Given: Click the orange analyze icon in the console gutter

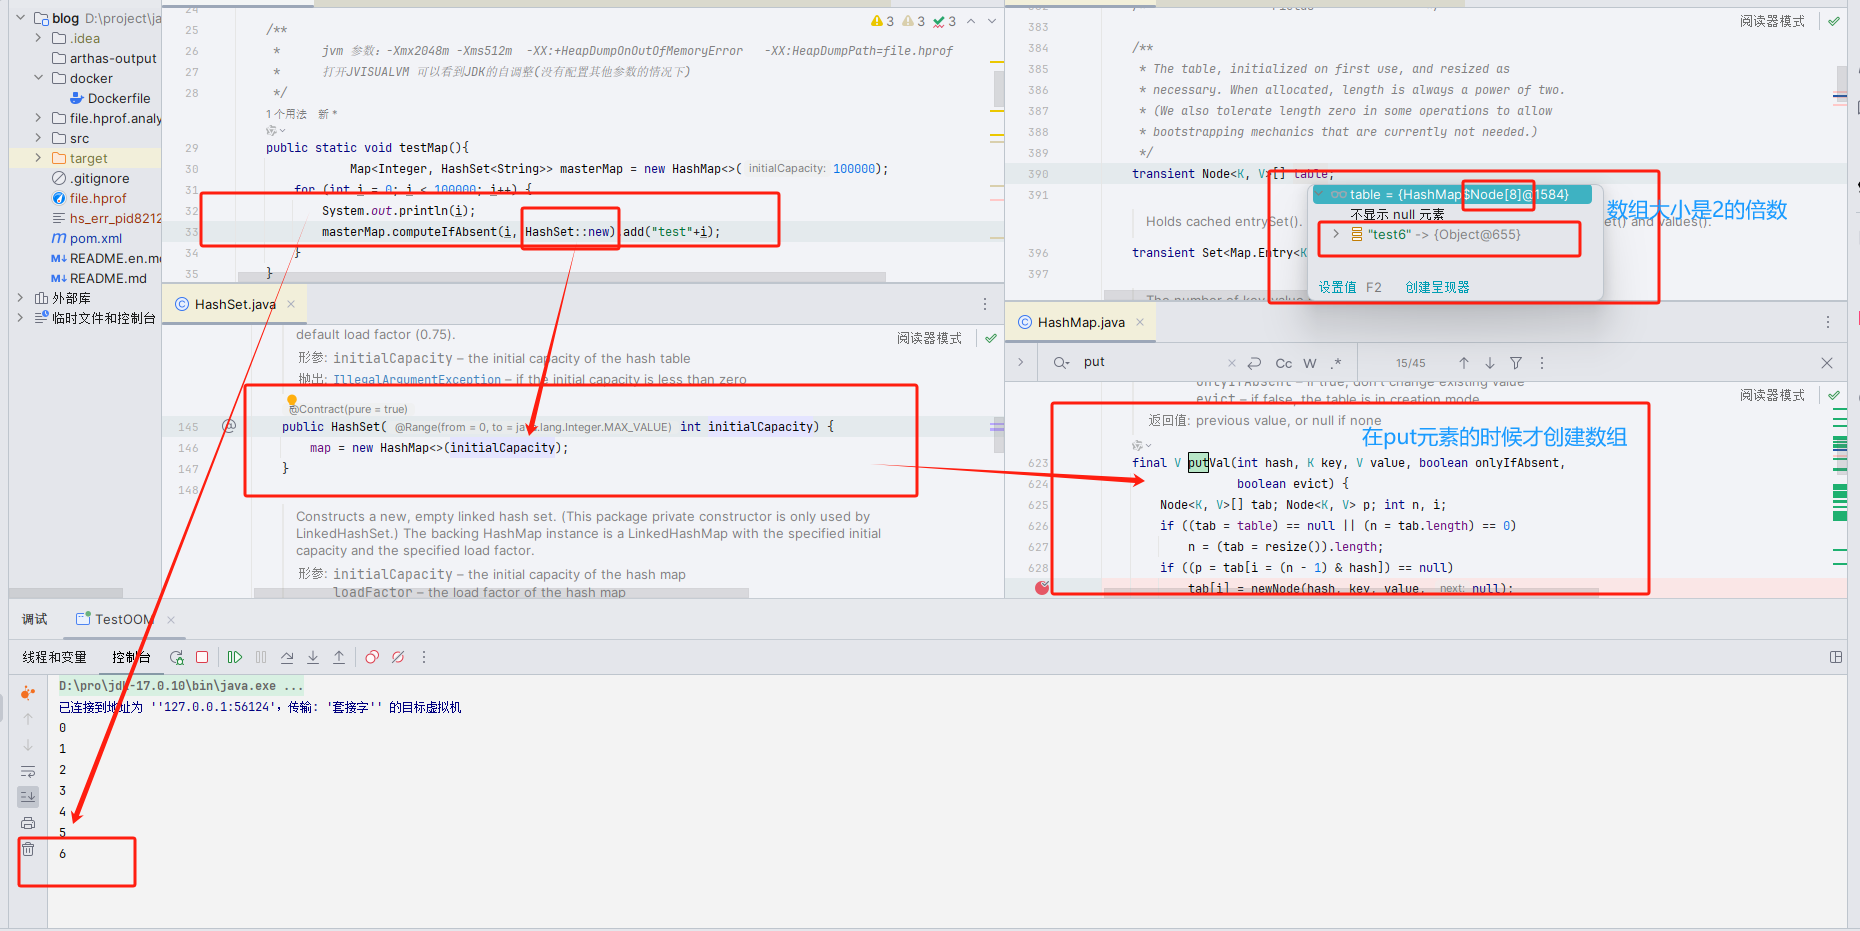Looking at the screenshot, I should pos(28,692).
